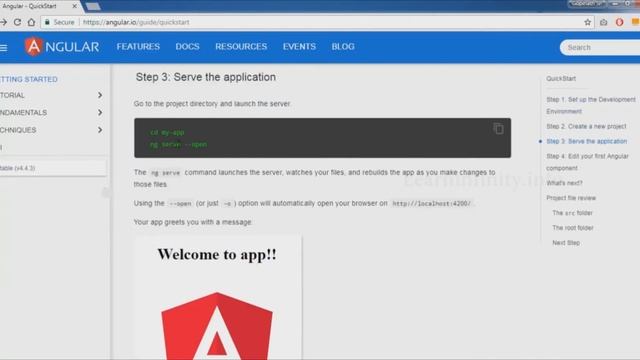Copy the code snippet with the copy icon
The width and height of the screenshot is (640, 360).
tap(498, 129)
